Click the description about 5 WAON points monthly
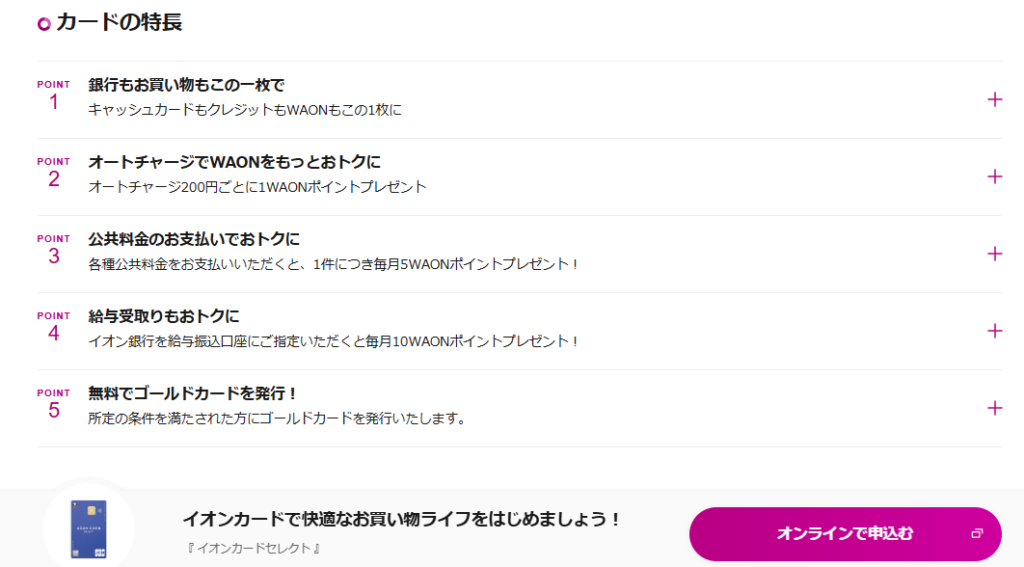Screen dimensions: 1024x567 coord(334,265)
